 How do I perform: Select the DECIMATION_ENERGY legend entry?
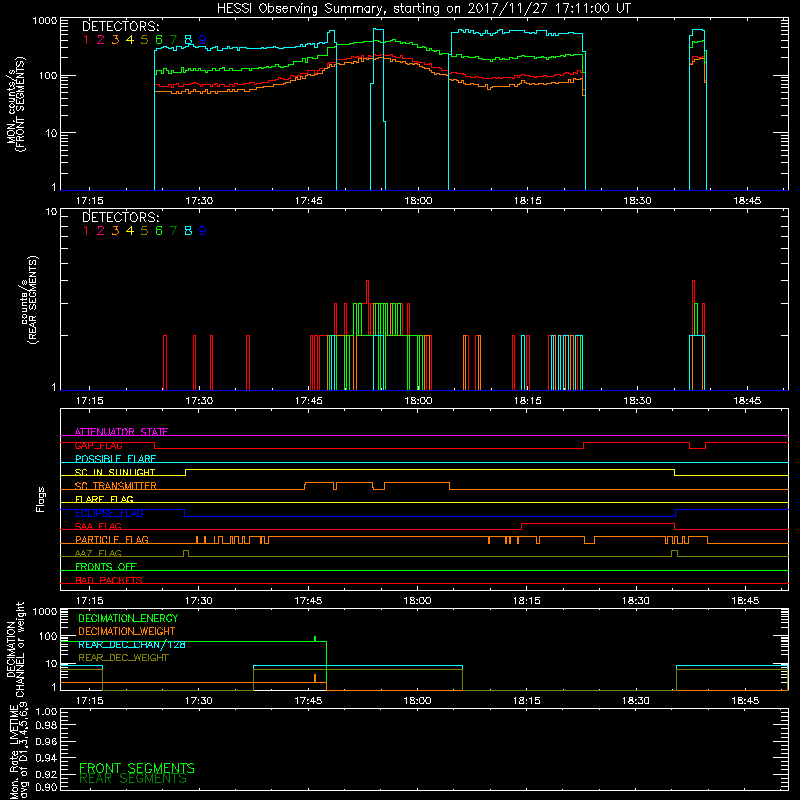pos(128,618)
